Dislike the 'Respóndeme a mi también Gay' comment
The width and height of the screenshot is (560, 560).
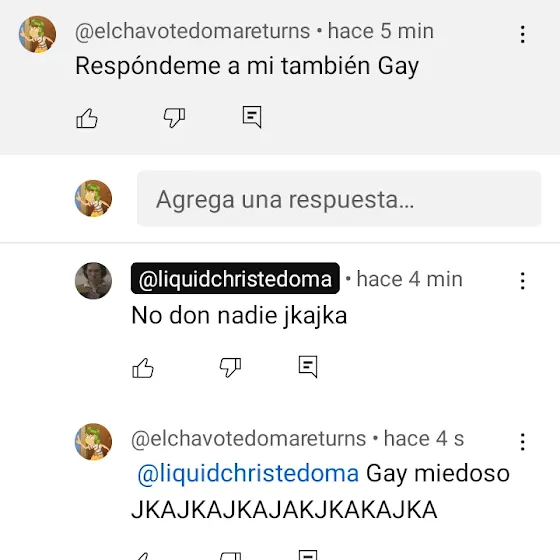[x=174, y=118]
